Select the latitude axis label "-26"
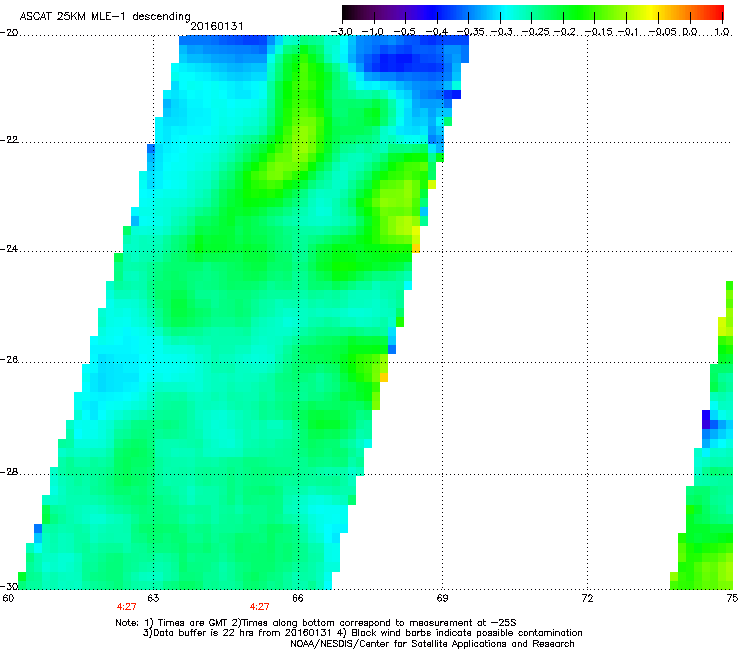Screen dimensions: 740x650 coord(9,360)
